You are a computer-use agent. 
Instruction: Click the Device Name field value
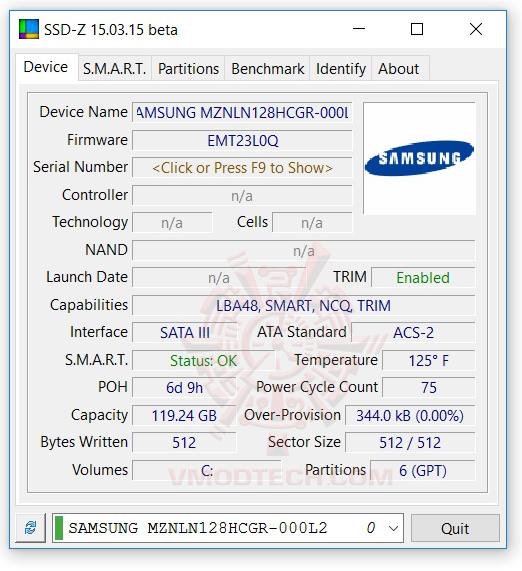[x=242, y=113]
